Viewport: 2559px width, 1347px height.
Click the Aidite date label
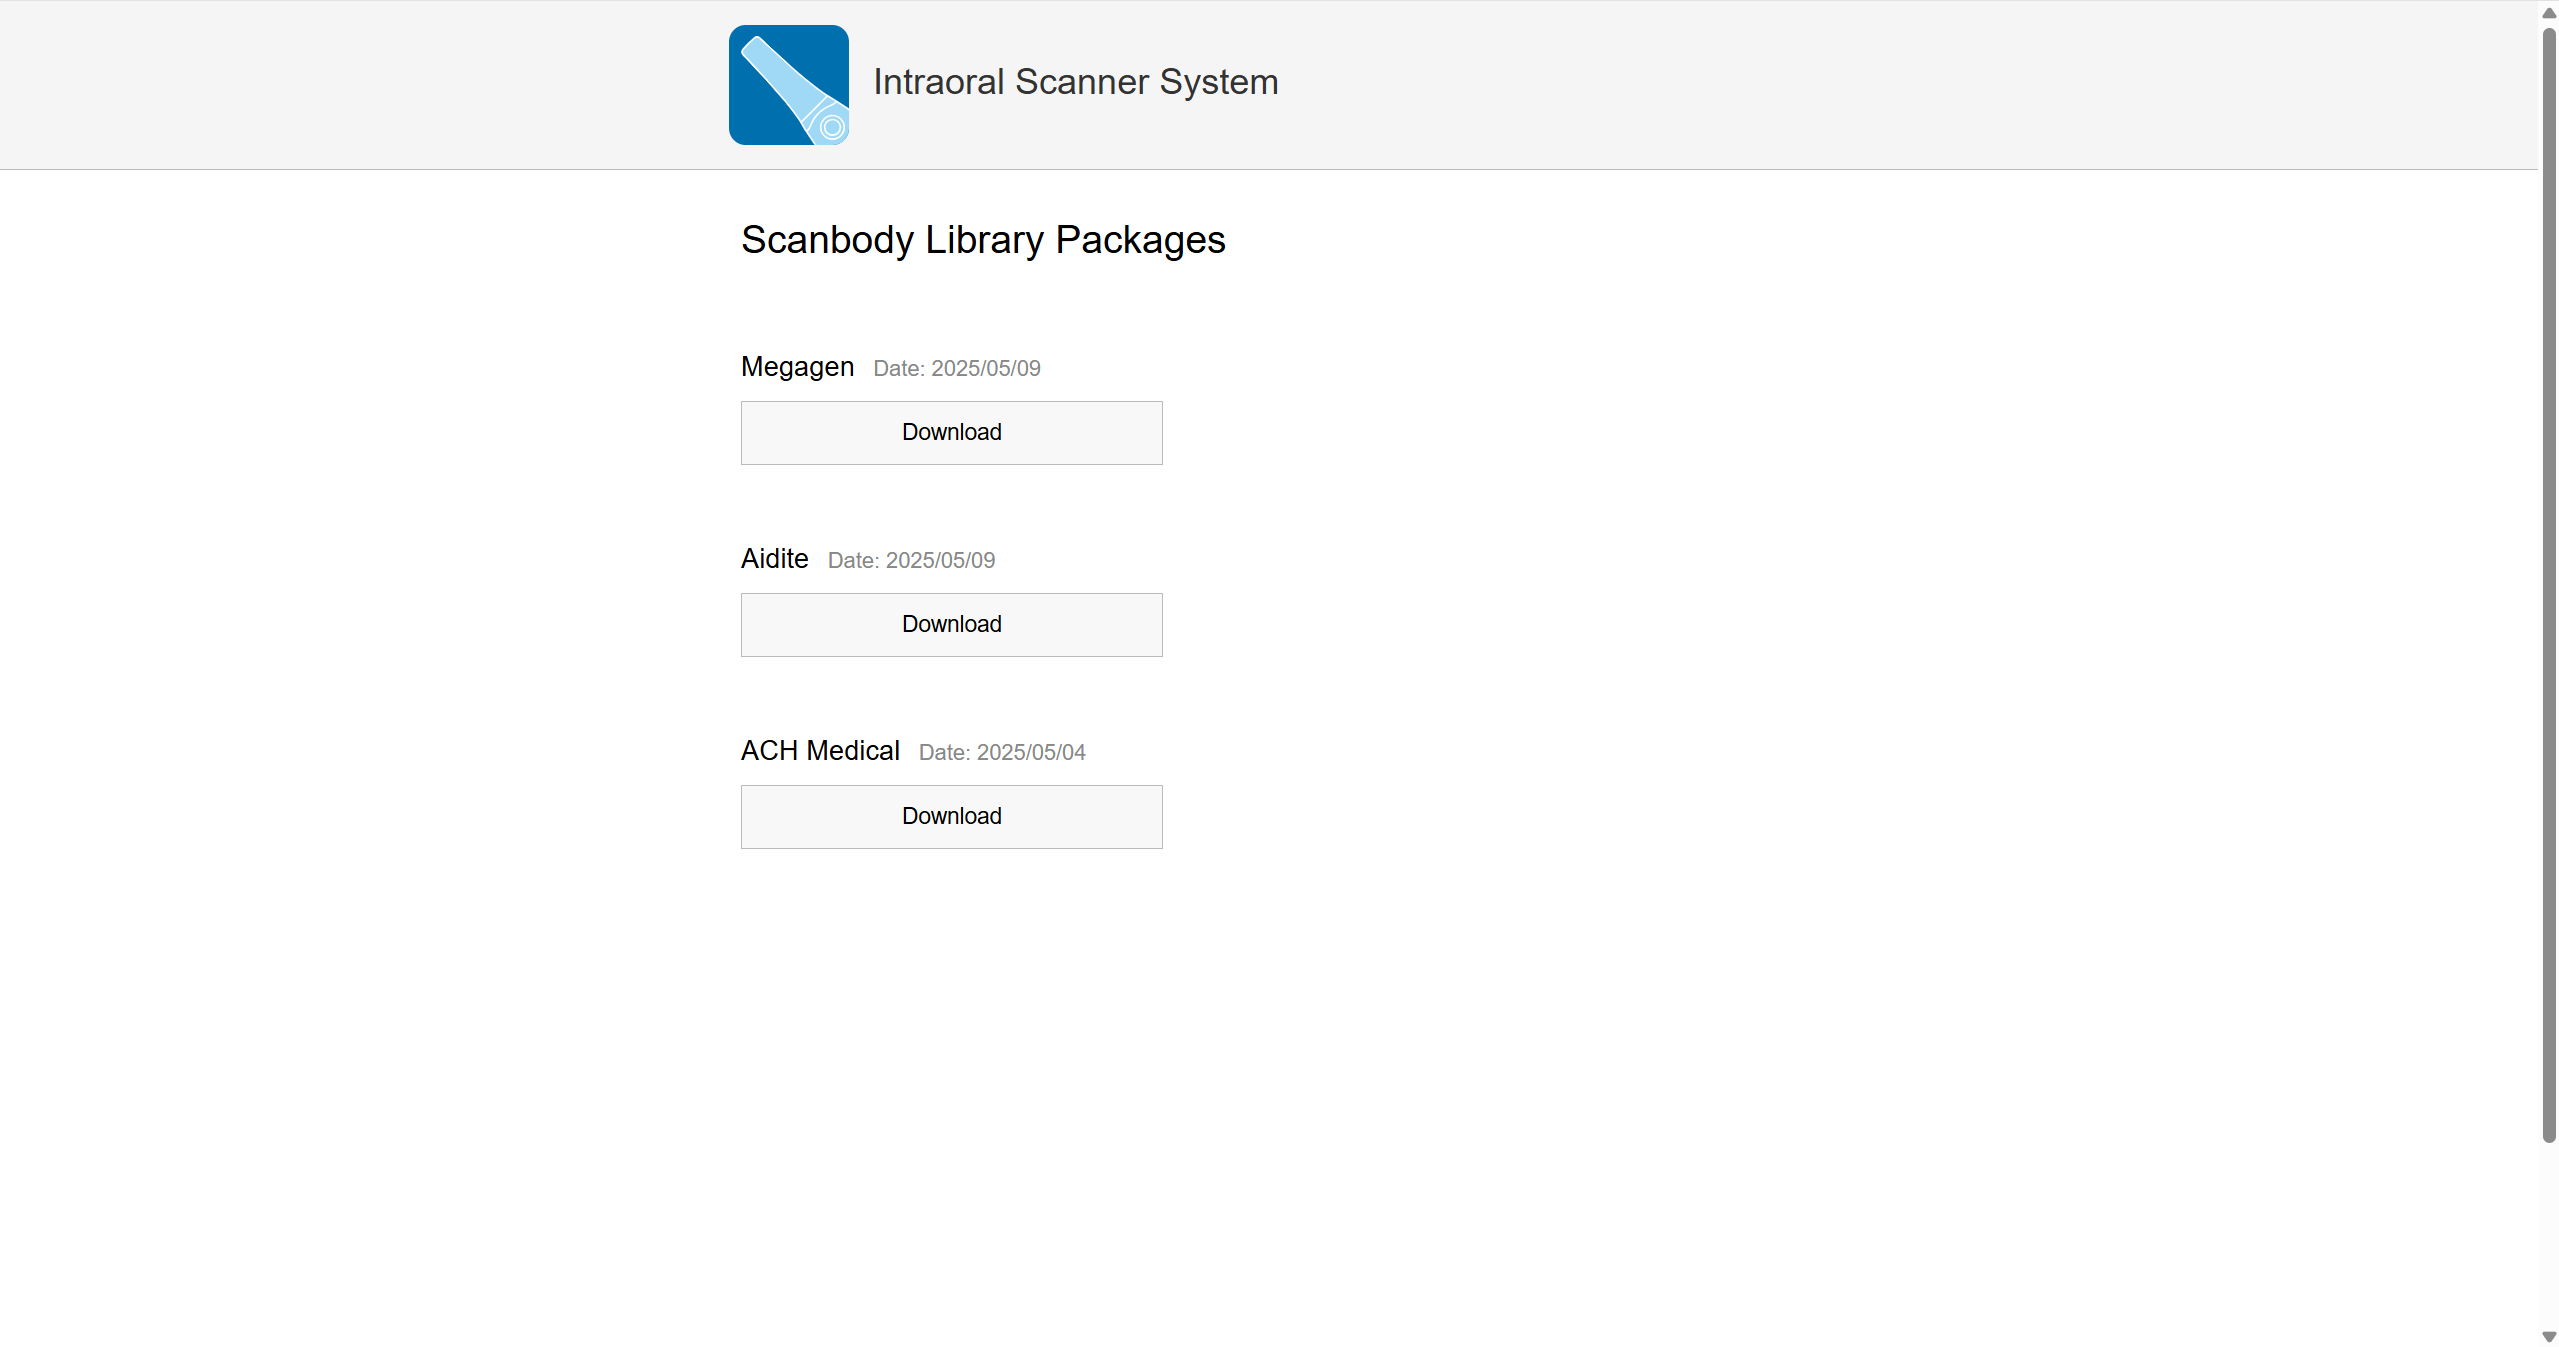pyautogui.click(x=911, y=561)
